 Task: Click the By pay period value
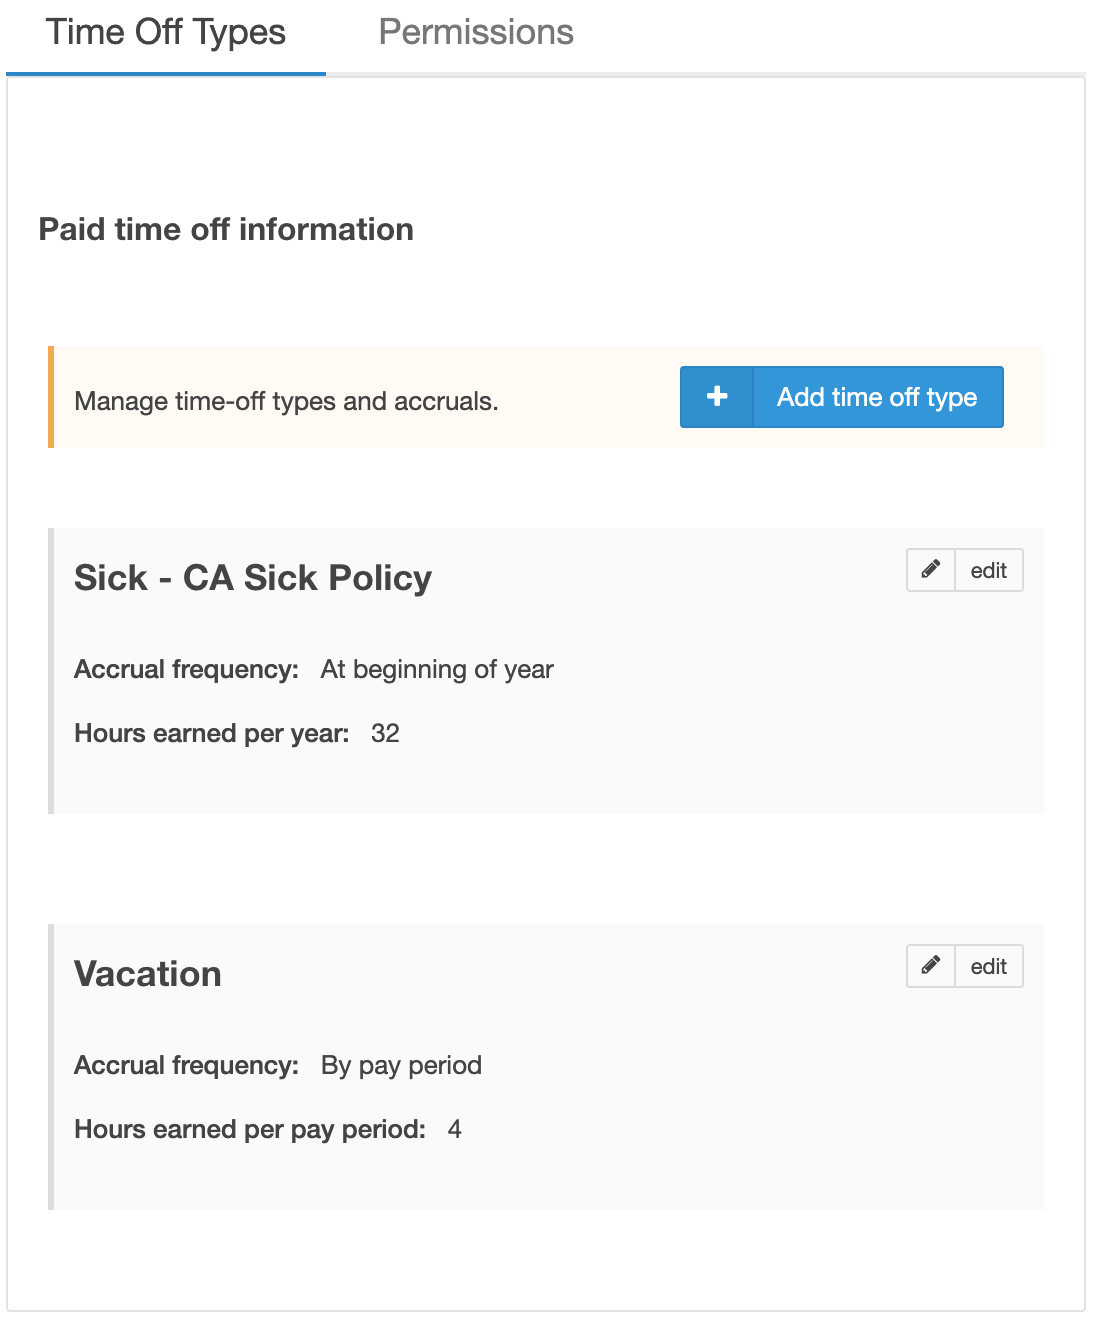(x=401, y=1065)
